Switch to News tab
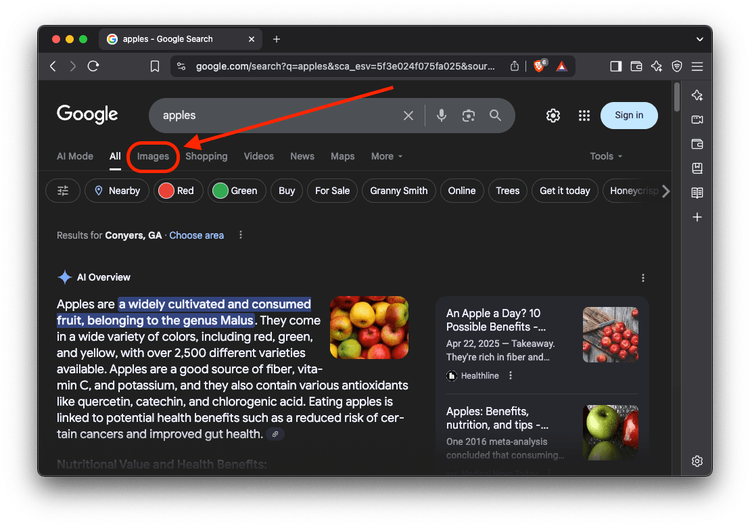750x526 pixels. [x=302, y=156]
